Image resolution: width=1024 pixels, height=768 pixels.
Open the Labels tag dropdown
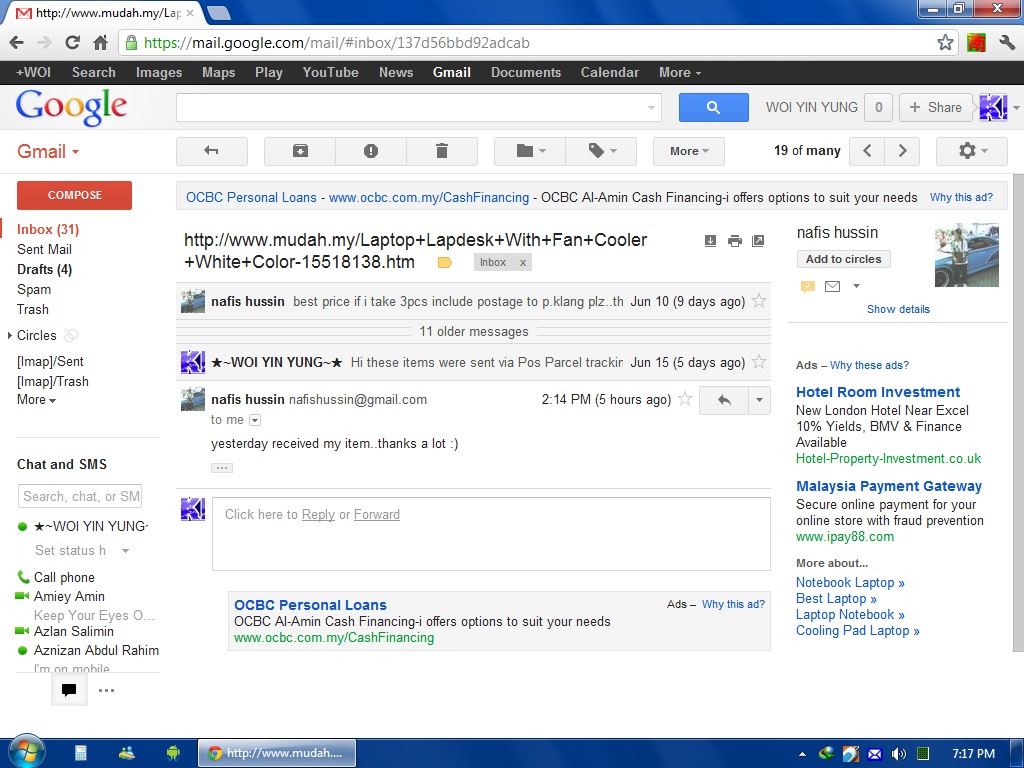[x=601, y=151]
